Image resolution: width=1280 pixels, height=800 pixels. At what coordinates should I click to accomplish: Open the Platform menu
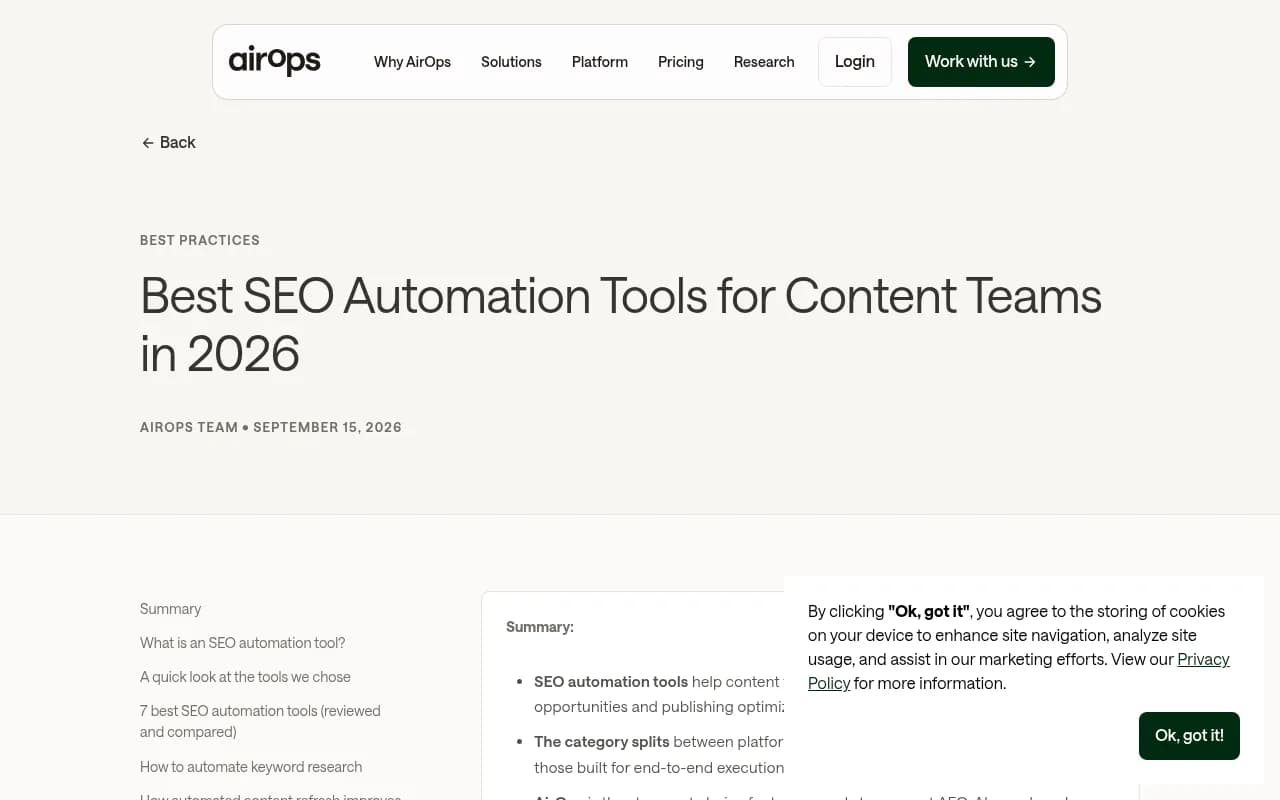pos(600,62)
